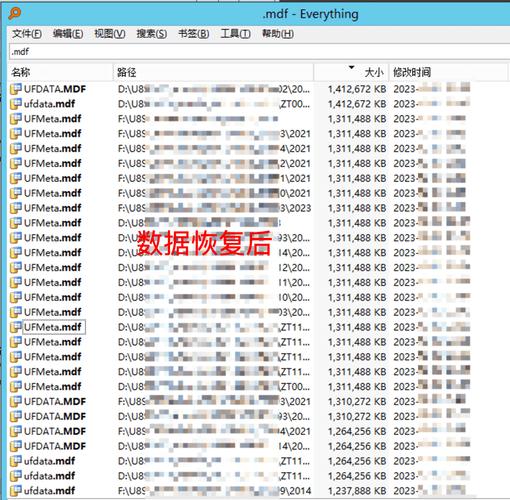The height and width of the screenshot is (500, 510).
Task: Click icon of UFMeta.mdf with path ending 4\2021
Action: (16, 148)
